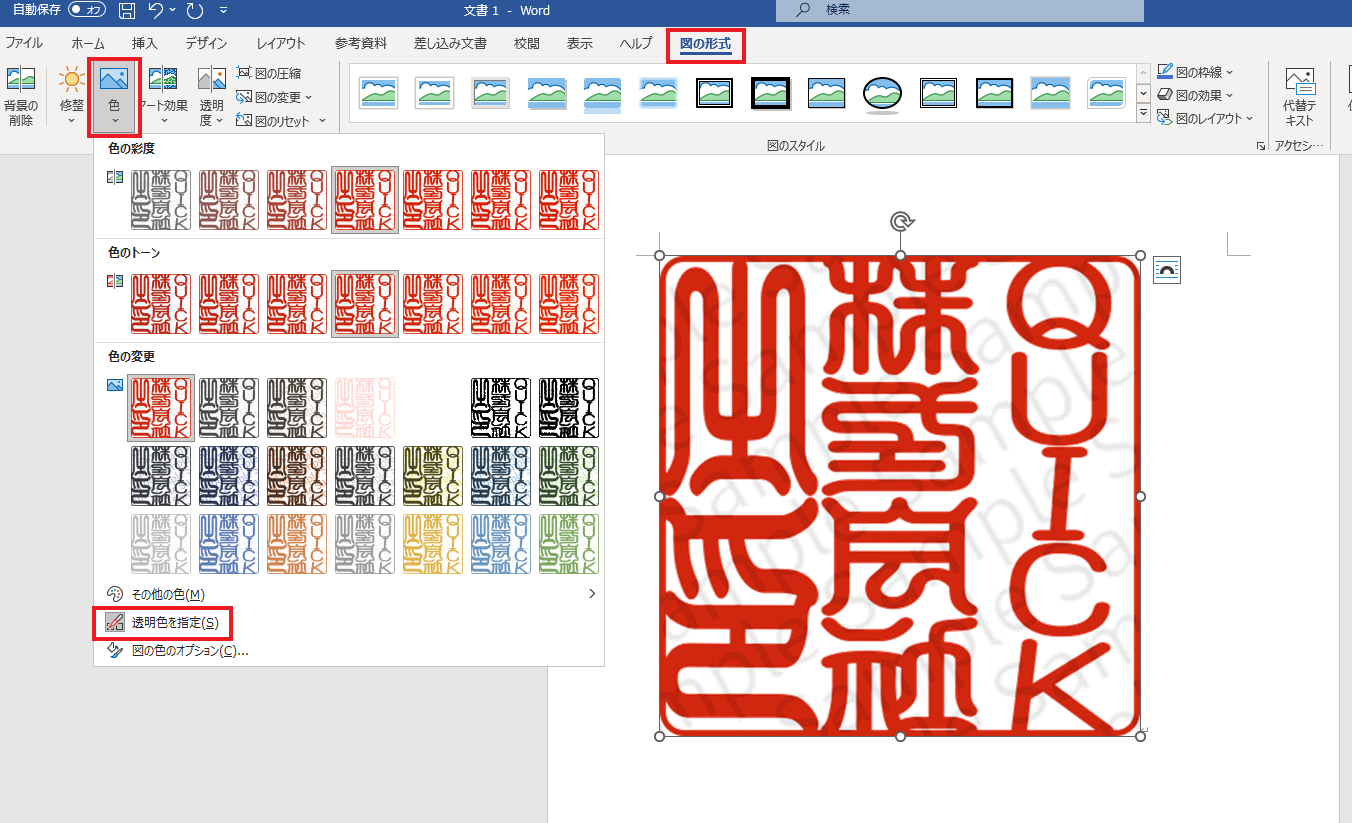1352x823 pixels.
Task: Select the oval picture style thumbnail
Action: pos(882,93)
